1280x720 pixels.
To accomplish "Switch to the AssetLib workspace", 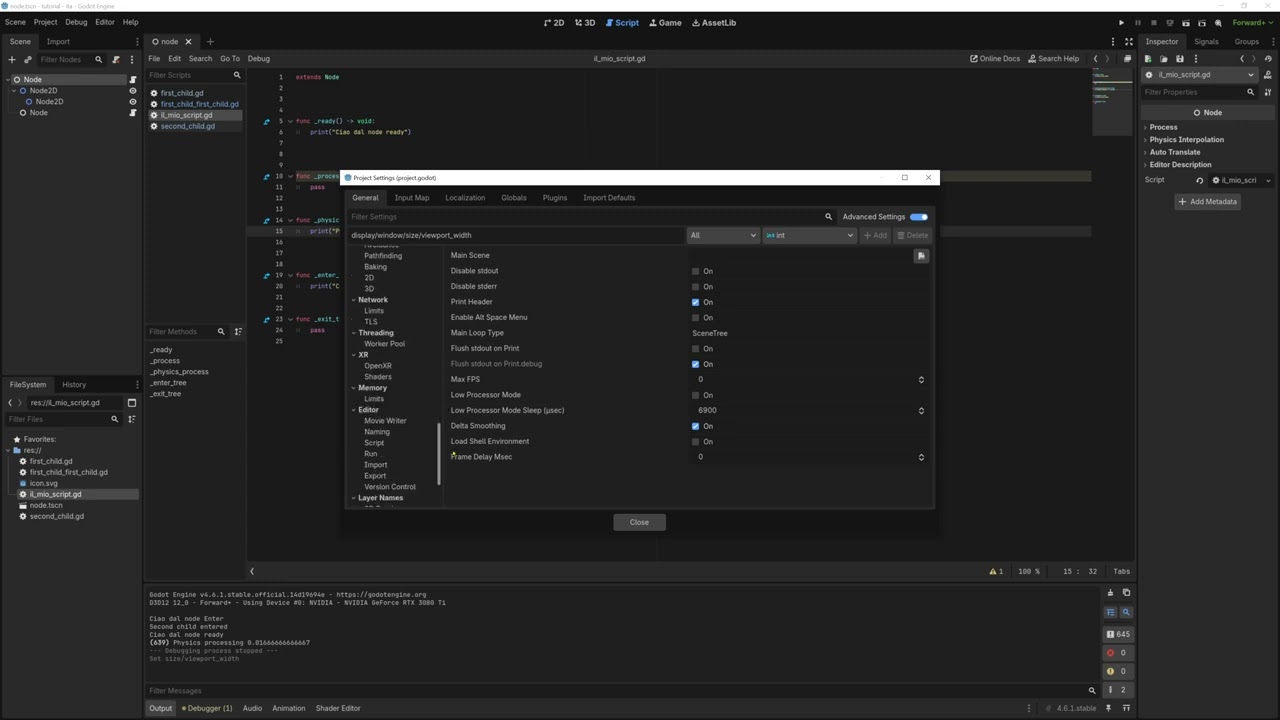I will point(714,22).
